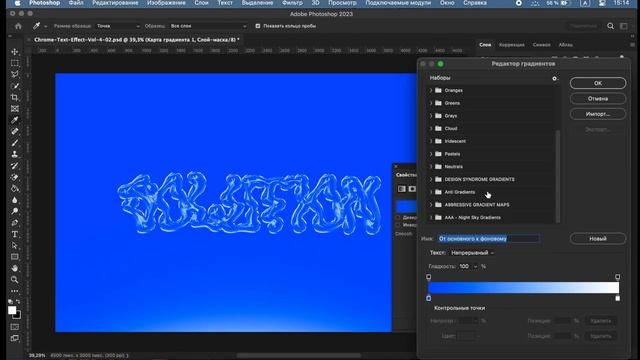Select the History Brush tool

15,166
